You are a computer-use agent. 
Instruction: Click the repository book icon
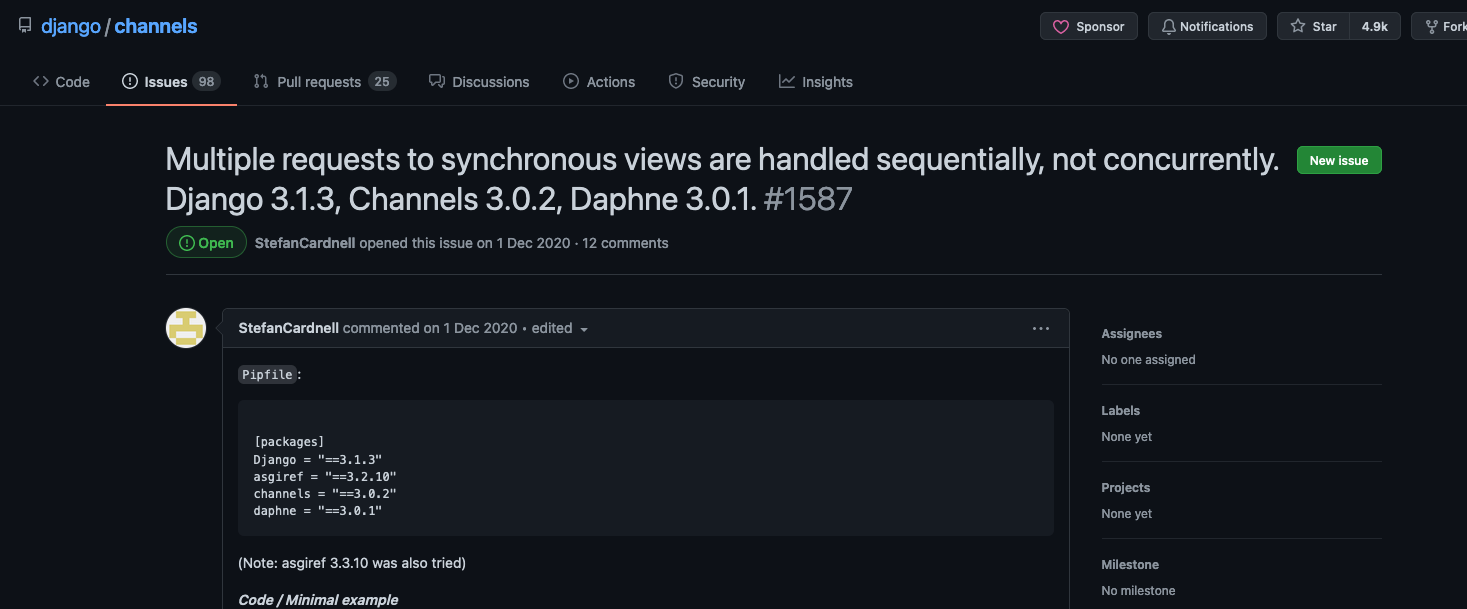[25, 26]
